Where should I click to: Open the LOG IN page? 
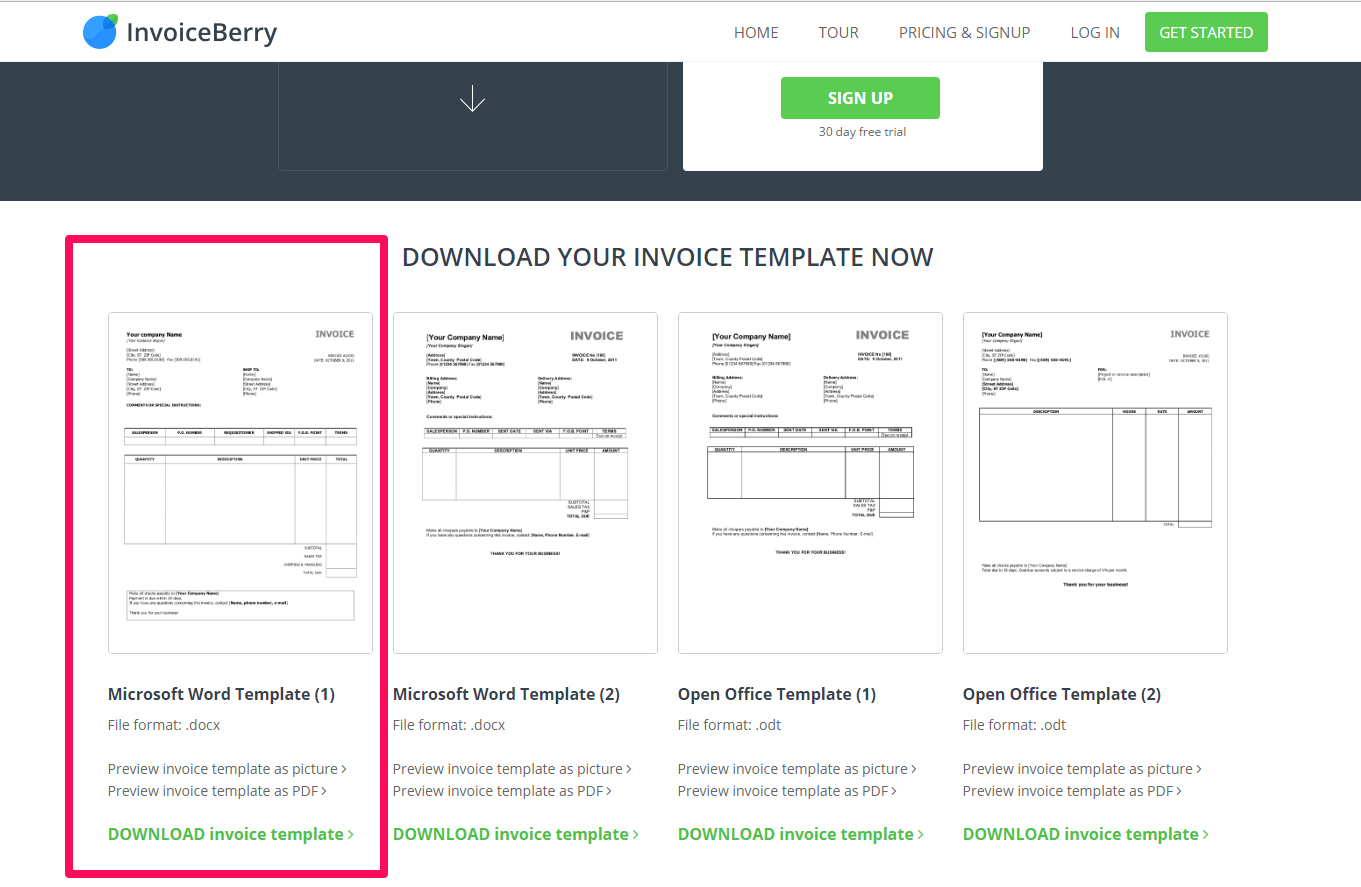(1095, 32)
